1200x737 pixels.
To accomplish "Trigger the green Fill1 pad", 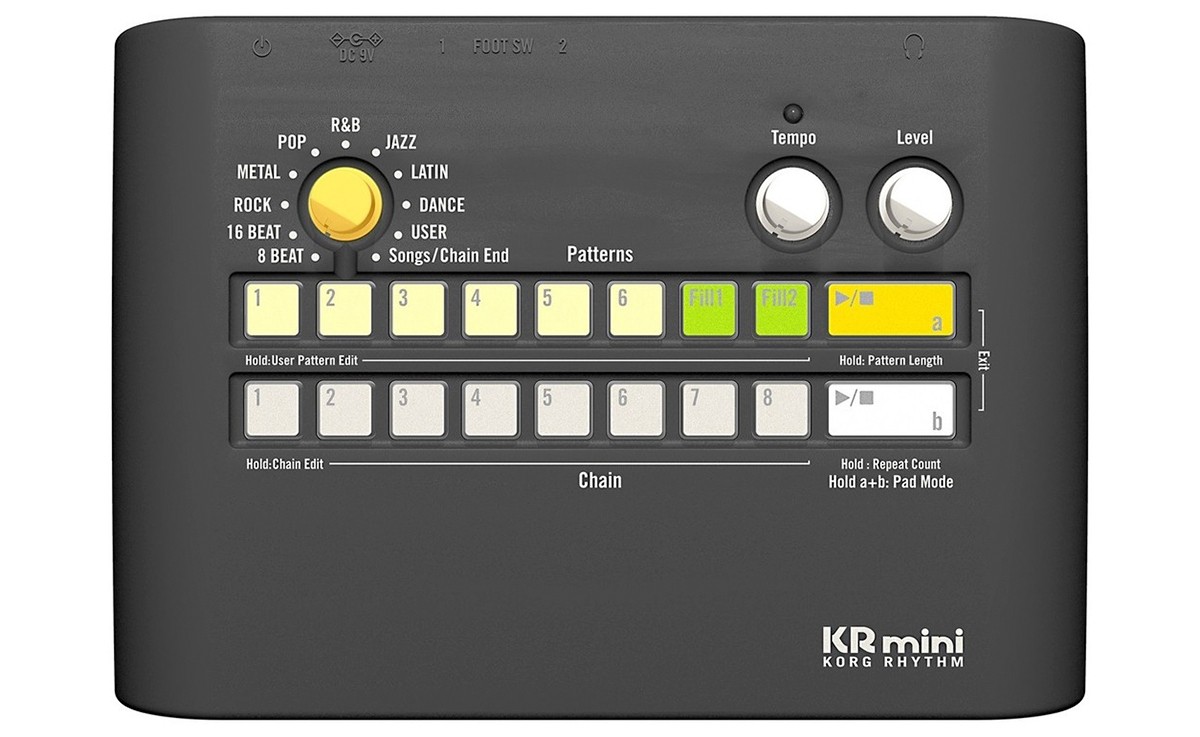I will (x=709, y=310).
